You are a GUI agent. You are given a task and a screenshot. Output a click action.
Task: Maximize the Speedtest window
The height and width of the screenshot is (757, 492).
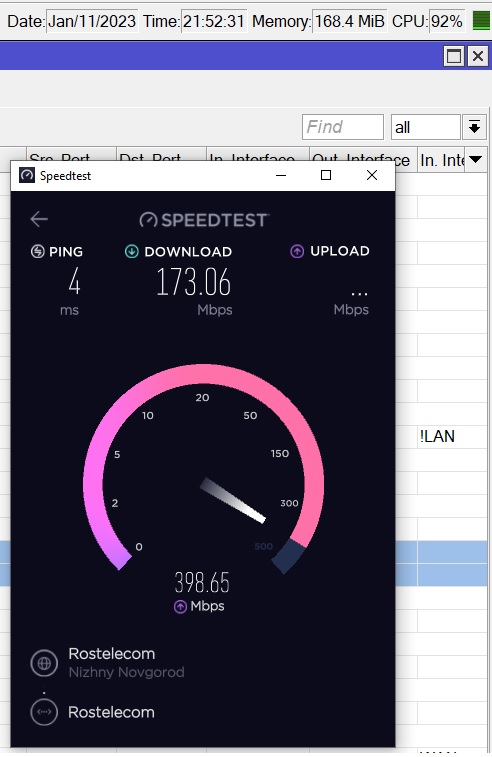326,175
